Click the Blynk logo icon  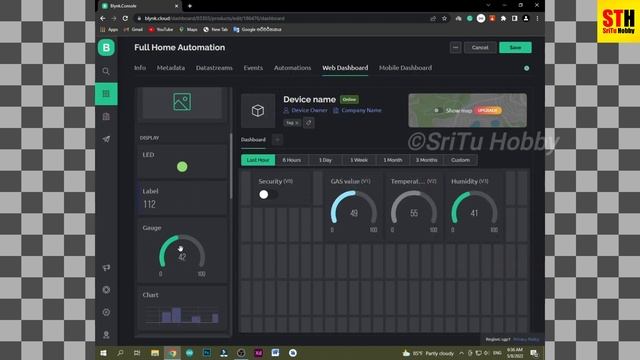[106, 48]
